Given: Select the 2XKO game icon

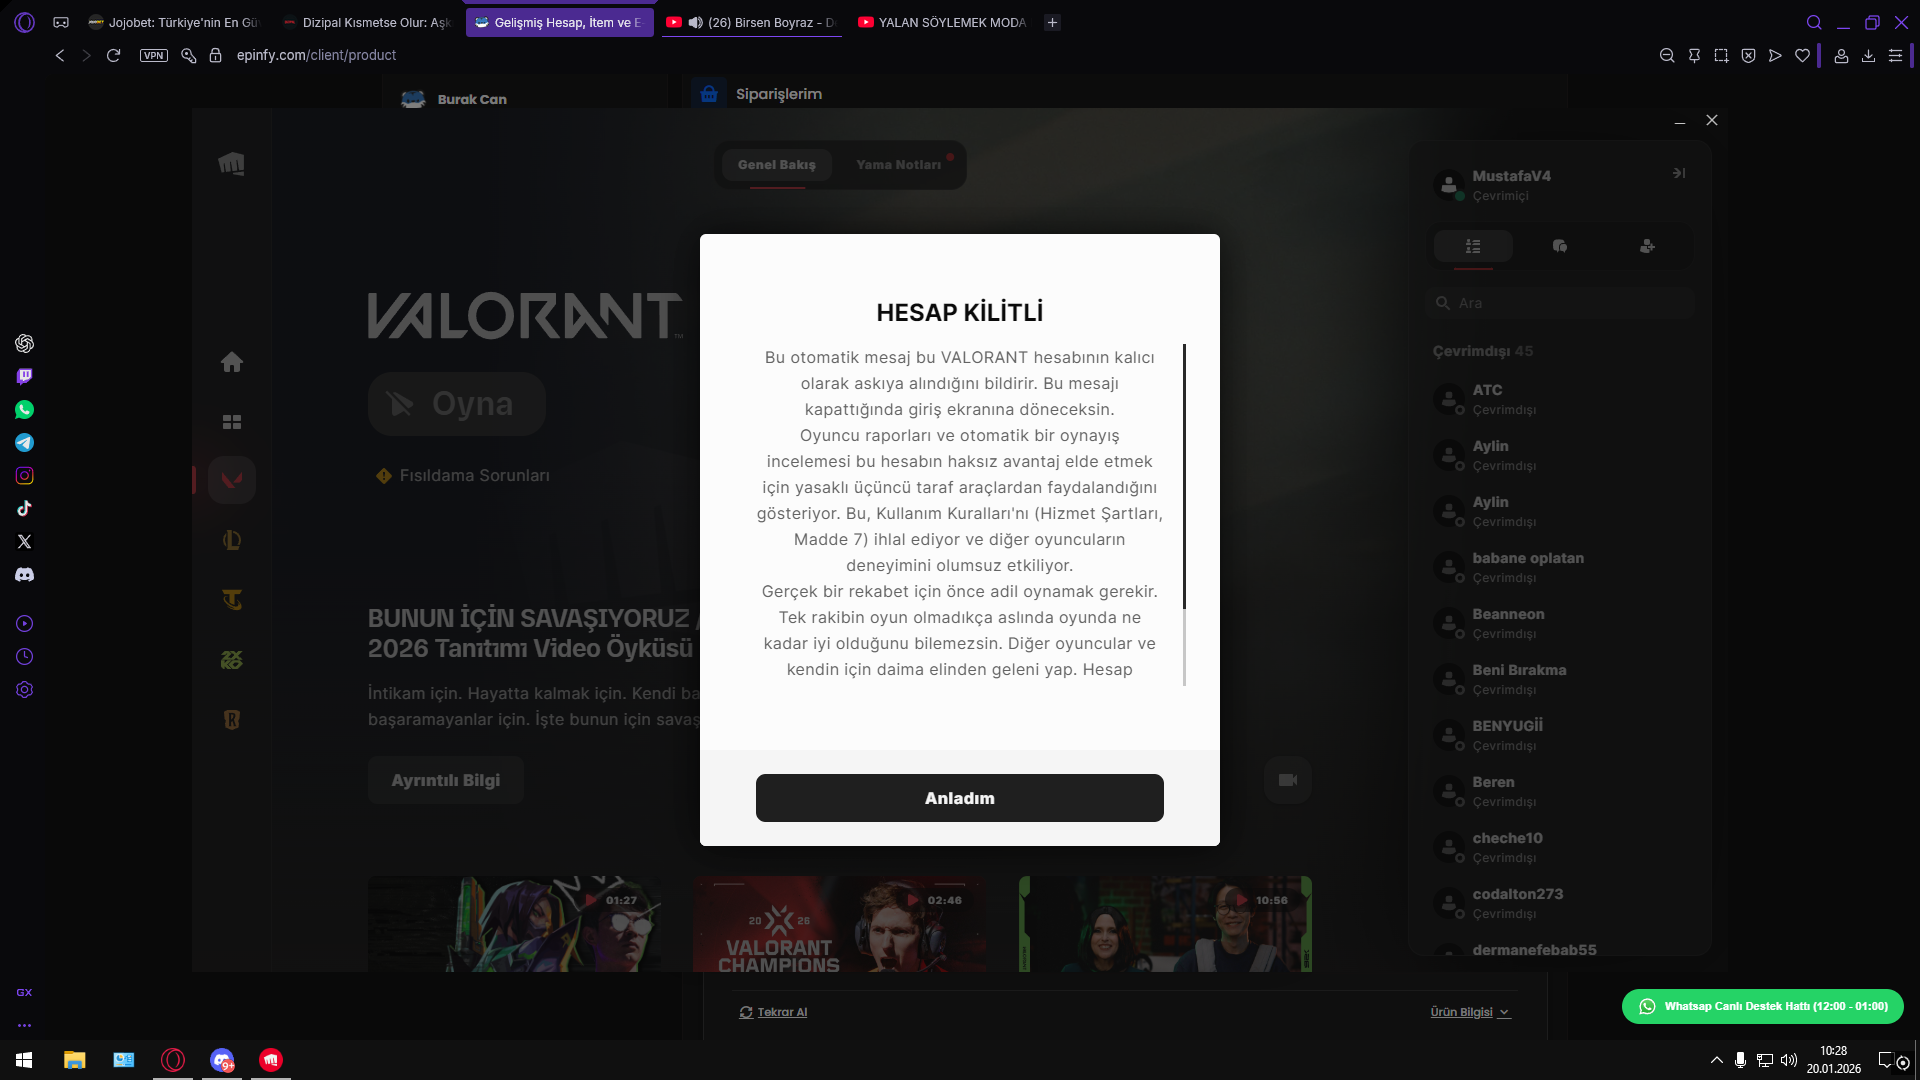Looking at the screenshot, I should (231, 660).
